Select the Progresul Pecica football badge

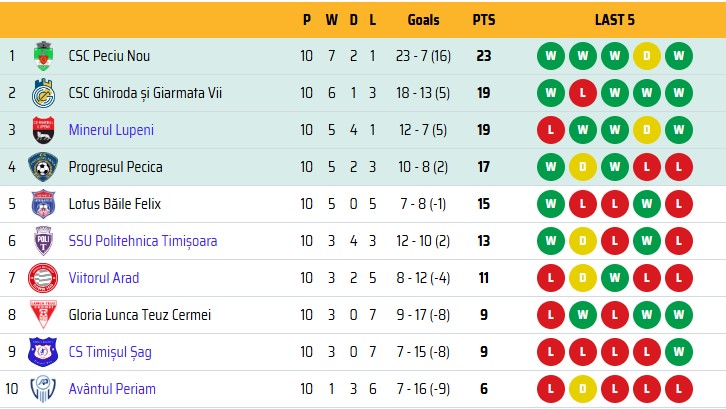tap(43, 167)
